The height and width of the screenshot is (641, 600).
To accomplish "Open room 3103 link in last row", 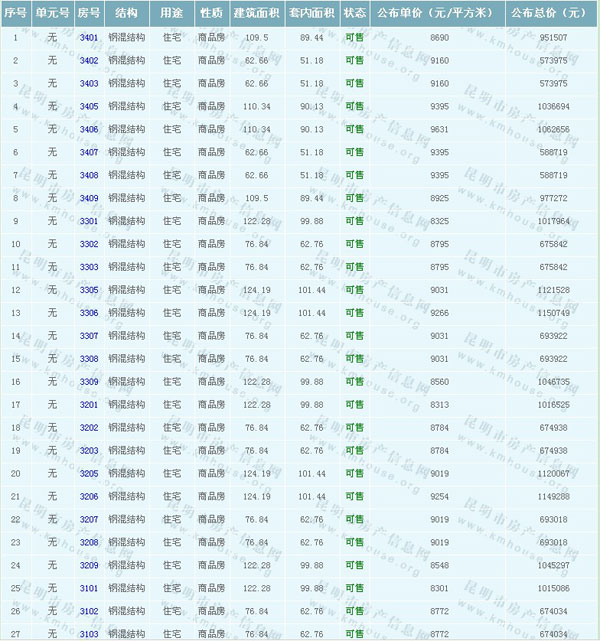I will click(88, 634).
